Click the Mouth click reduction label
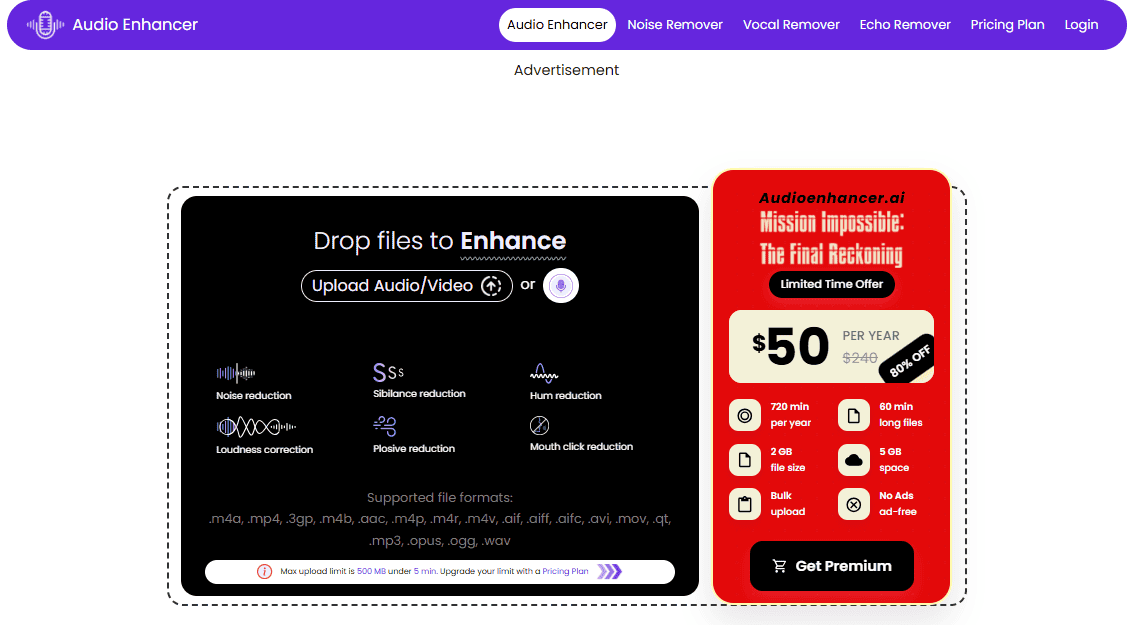The image size is (1137, 625). pyautogui.click(x=582, y=447)
